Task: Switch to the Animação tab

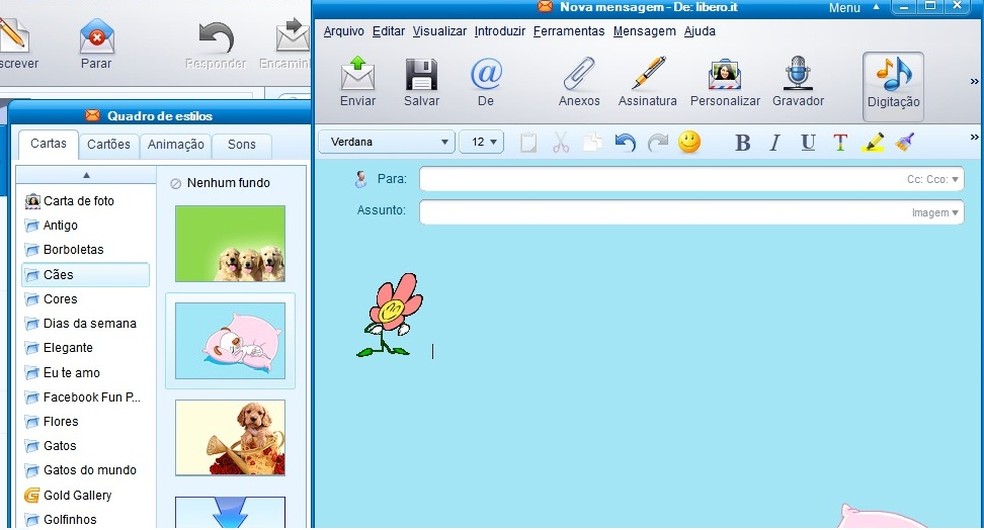Action: (x=176, y=144)
